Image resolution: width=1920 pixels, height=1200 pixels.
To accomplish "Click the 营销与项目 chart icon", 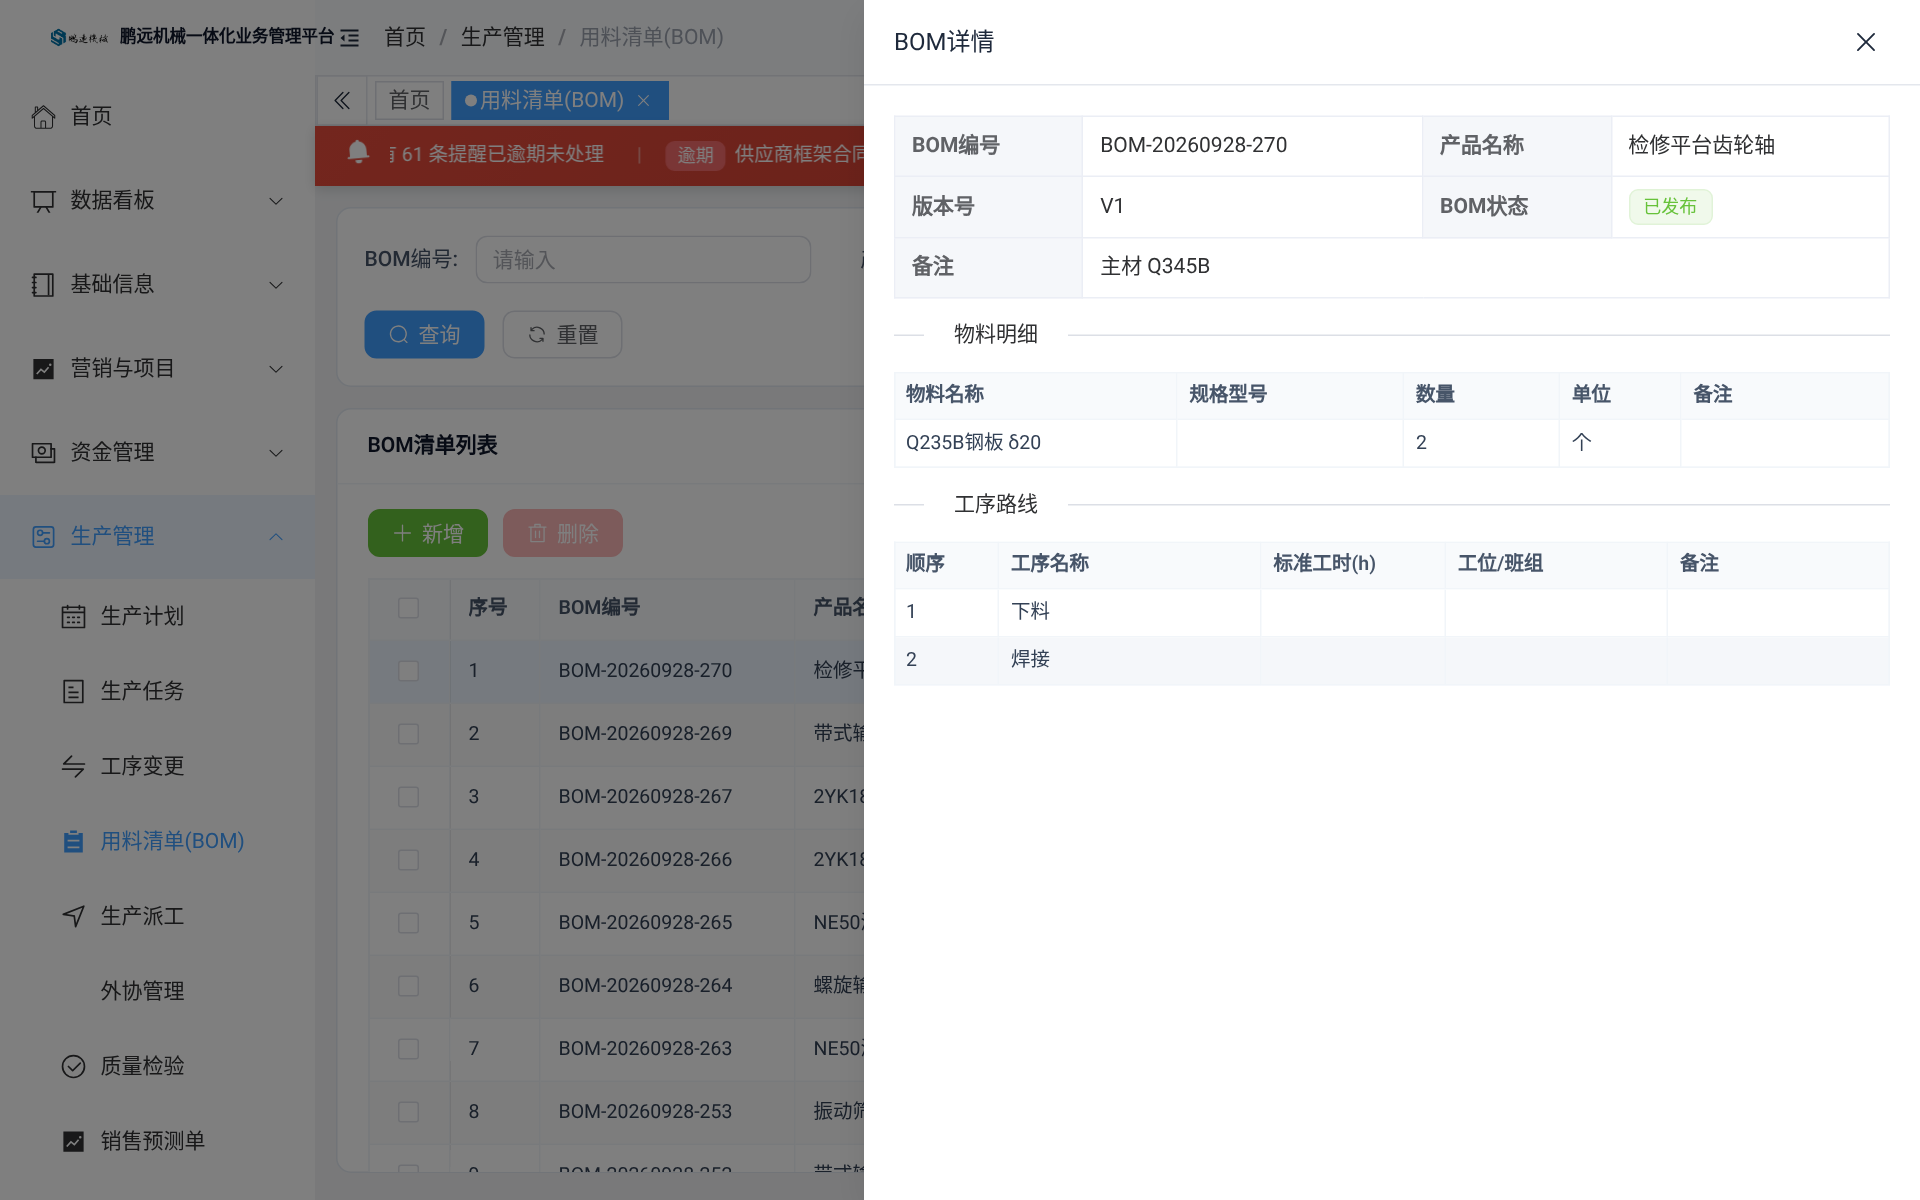I will [43, 368].
